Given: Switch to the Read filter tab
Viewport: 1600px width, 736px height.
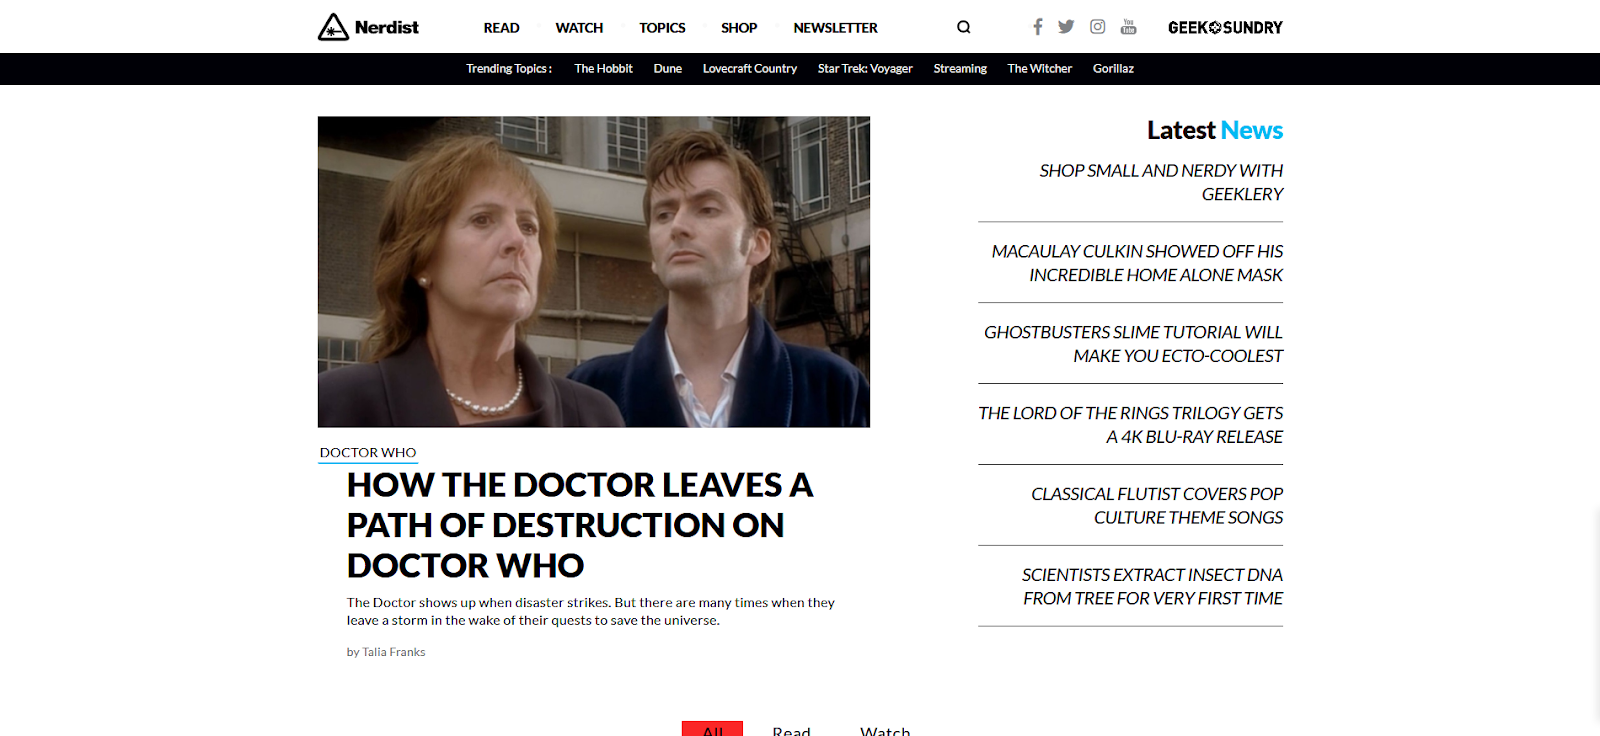Looking at the screenshot, I should pos(791,730).
